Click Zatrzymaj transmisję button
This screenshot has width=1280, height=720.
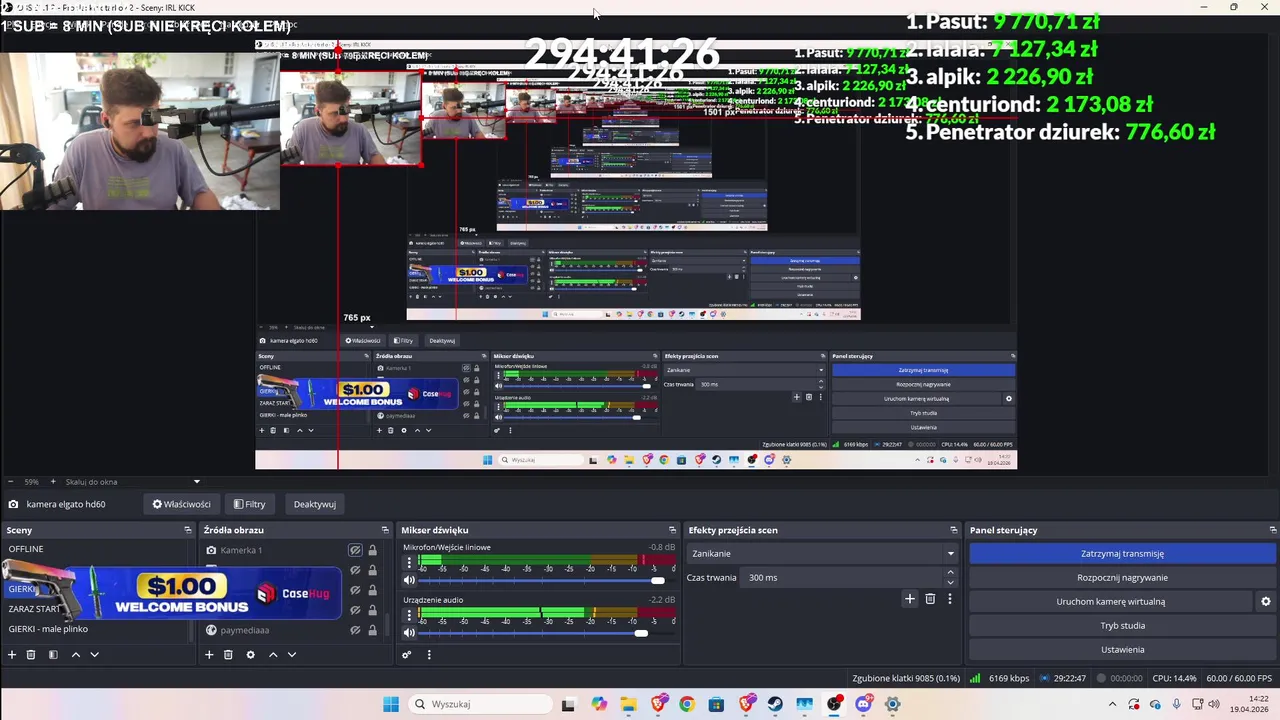coord(1122,553)
